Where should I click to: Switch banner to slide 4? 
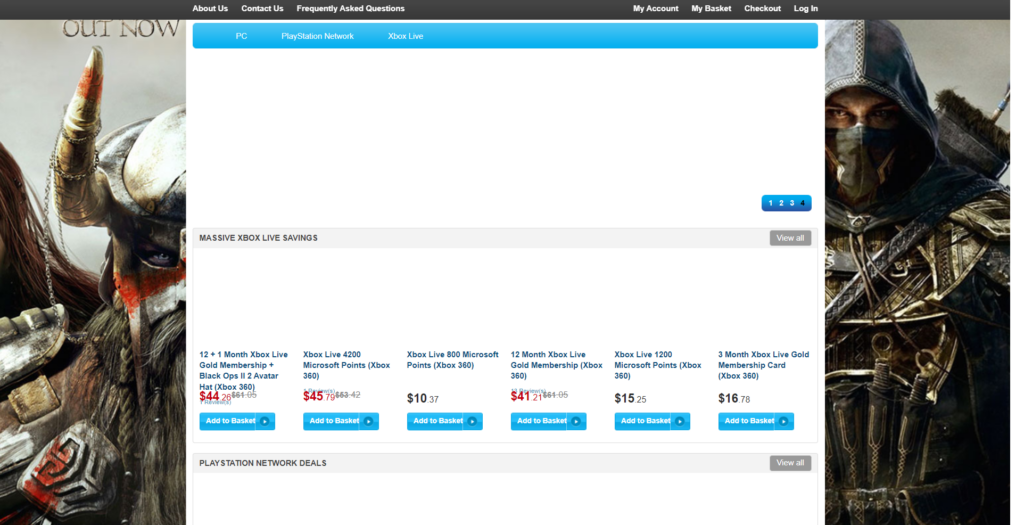coord(803,203)
